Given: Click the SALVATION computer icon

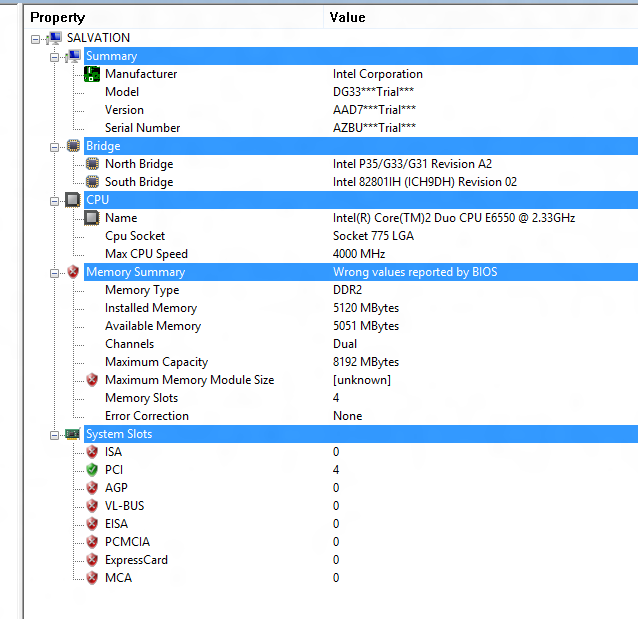Looking at the screenshot, I should 54,38.
